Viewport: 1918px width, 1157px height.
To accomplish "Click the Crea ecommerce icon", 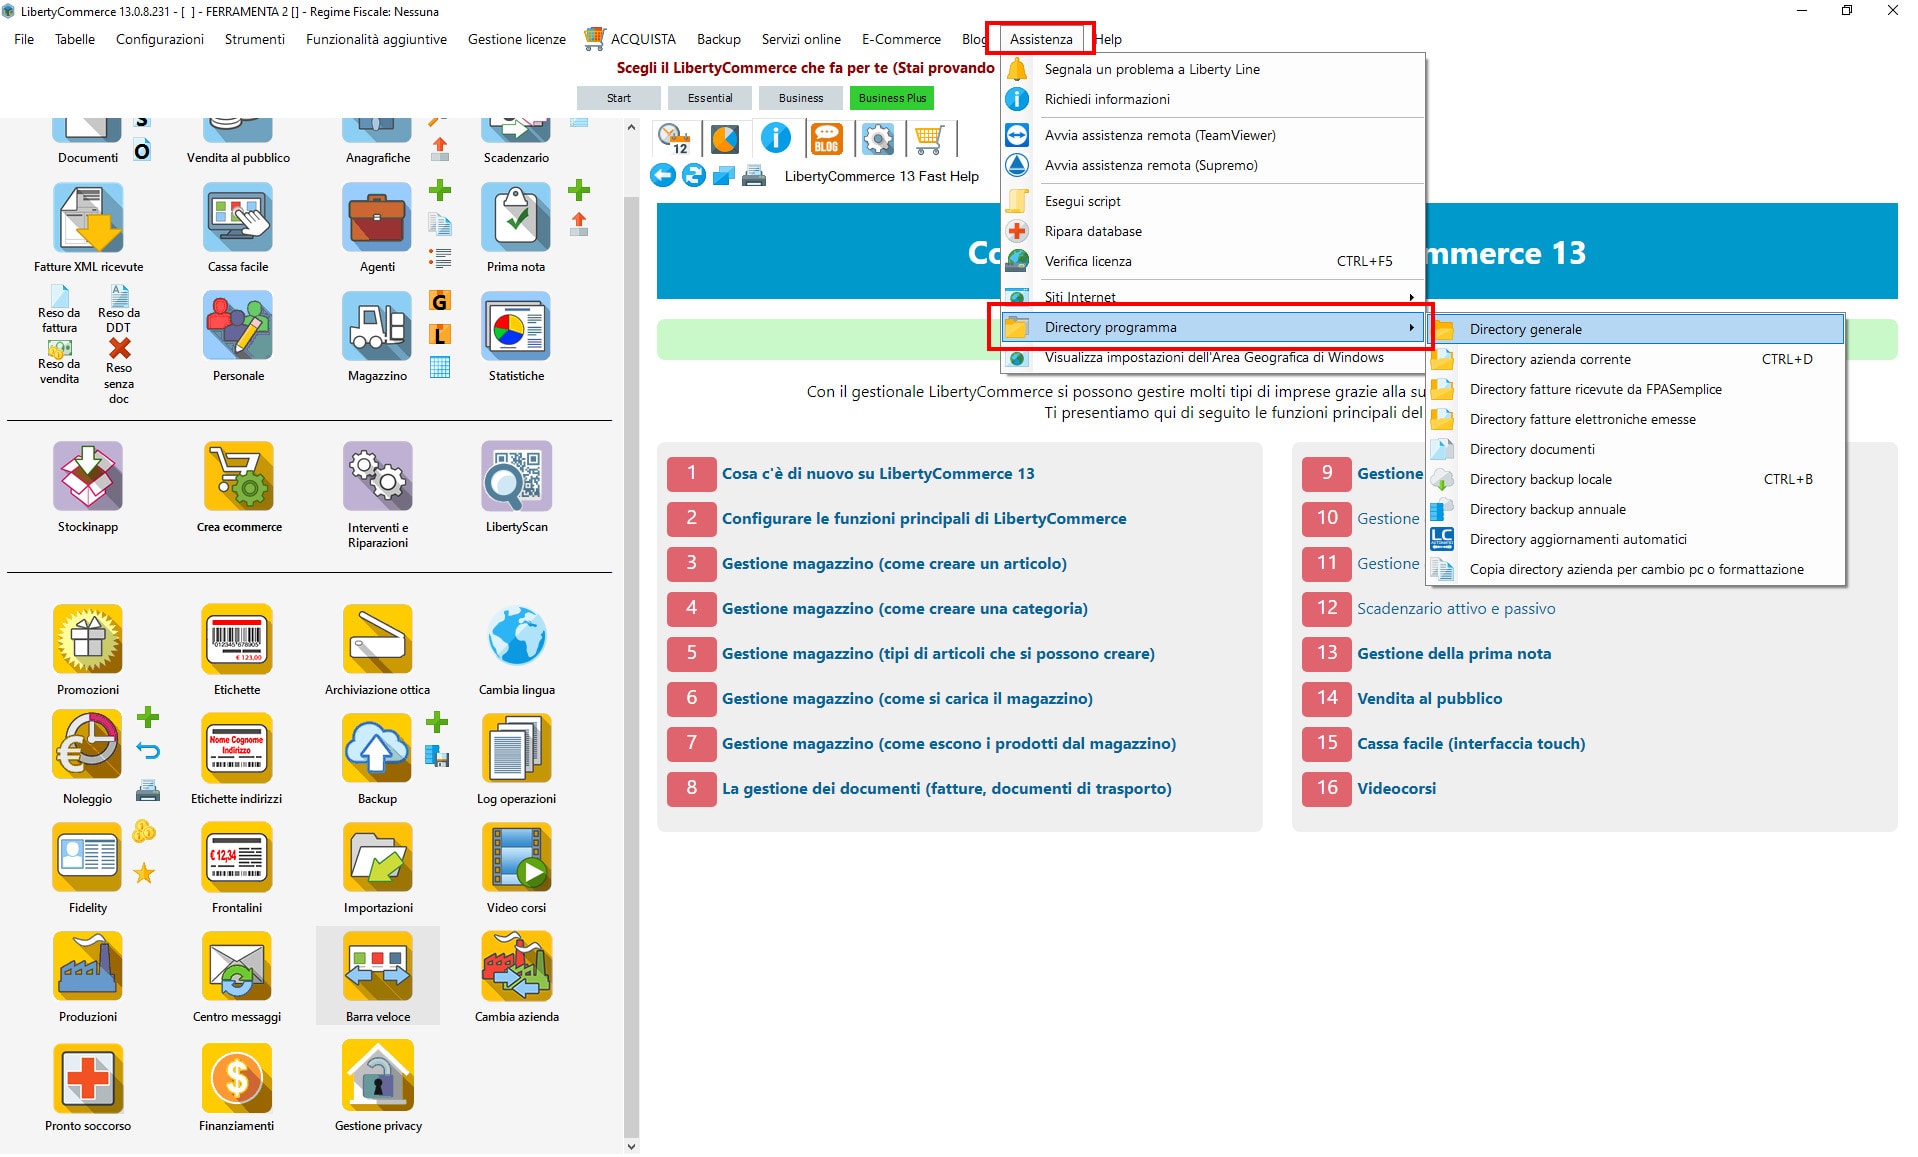I will pos(238,477).
